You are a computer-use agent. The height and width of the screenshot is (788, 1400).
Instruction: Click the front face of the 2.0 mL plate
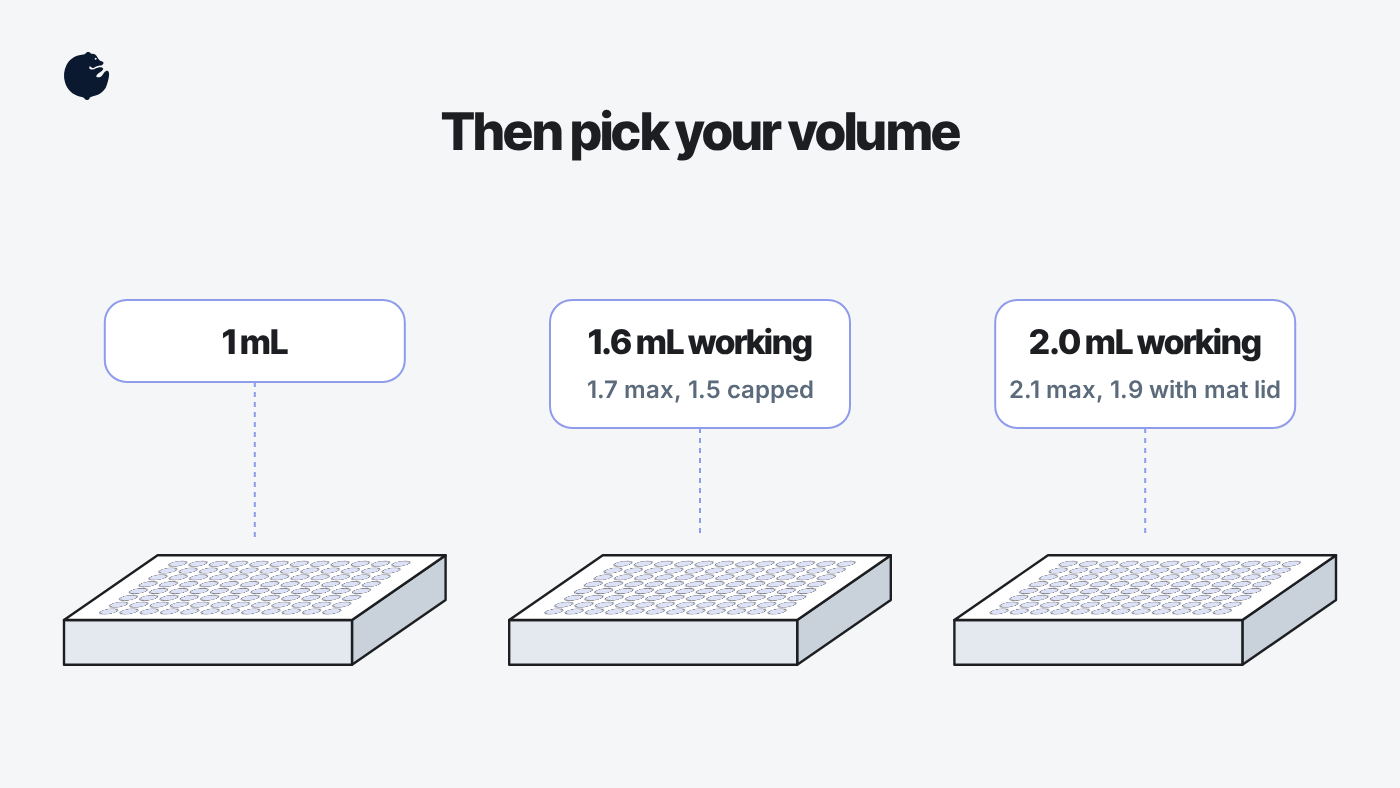(x=1098, y=642)
